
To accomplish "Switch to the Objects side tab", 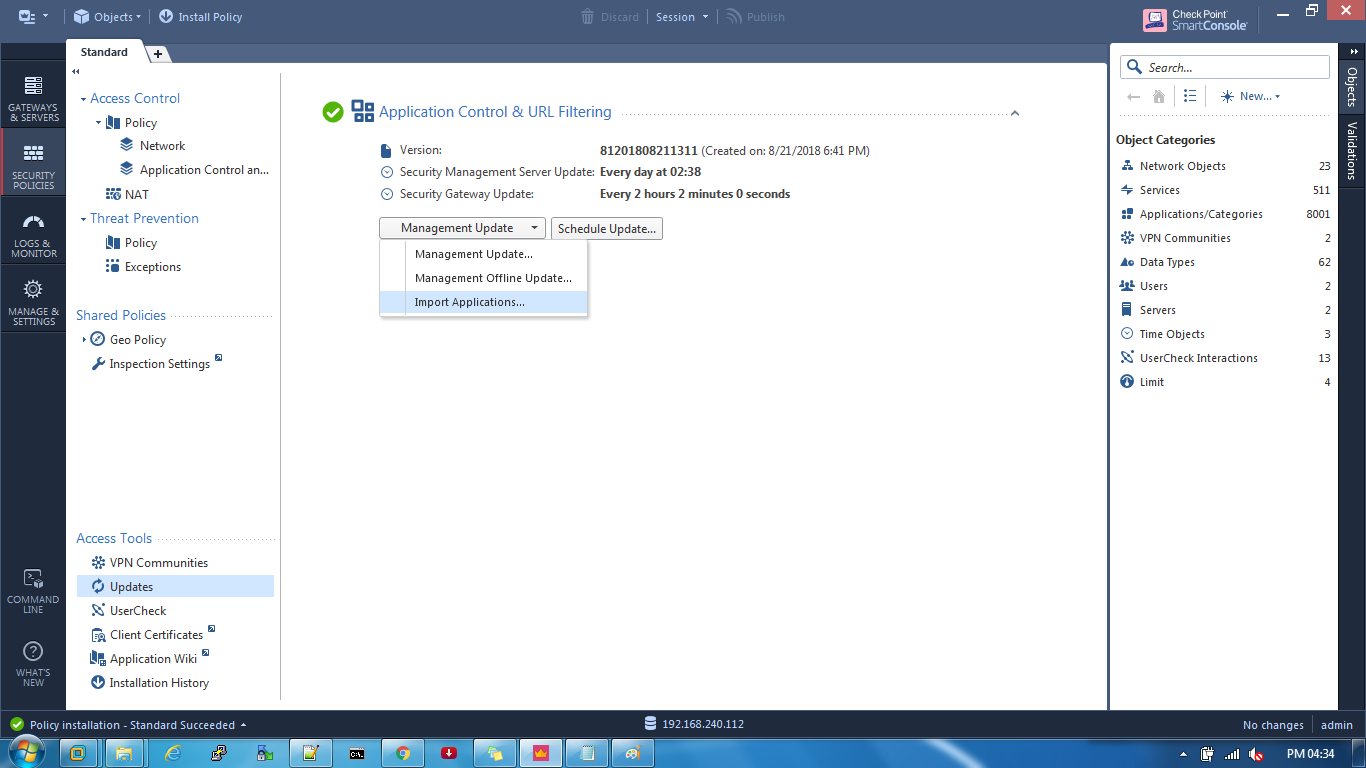I will pyautogui.click(x=1352, y=87).
